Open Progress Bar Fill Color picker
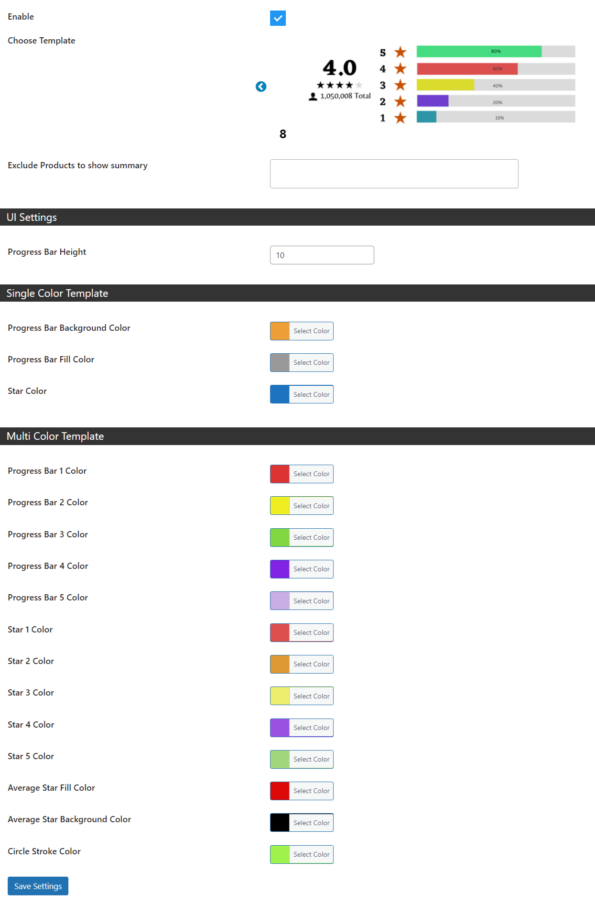The height and width of the screenshot is (904, 595). click(302, 363)
